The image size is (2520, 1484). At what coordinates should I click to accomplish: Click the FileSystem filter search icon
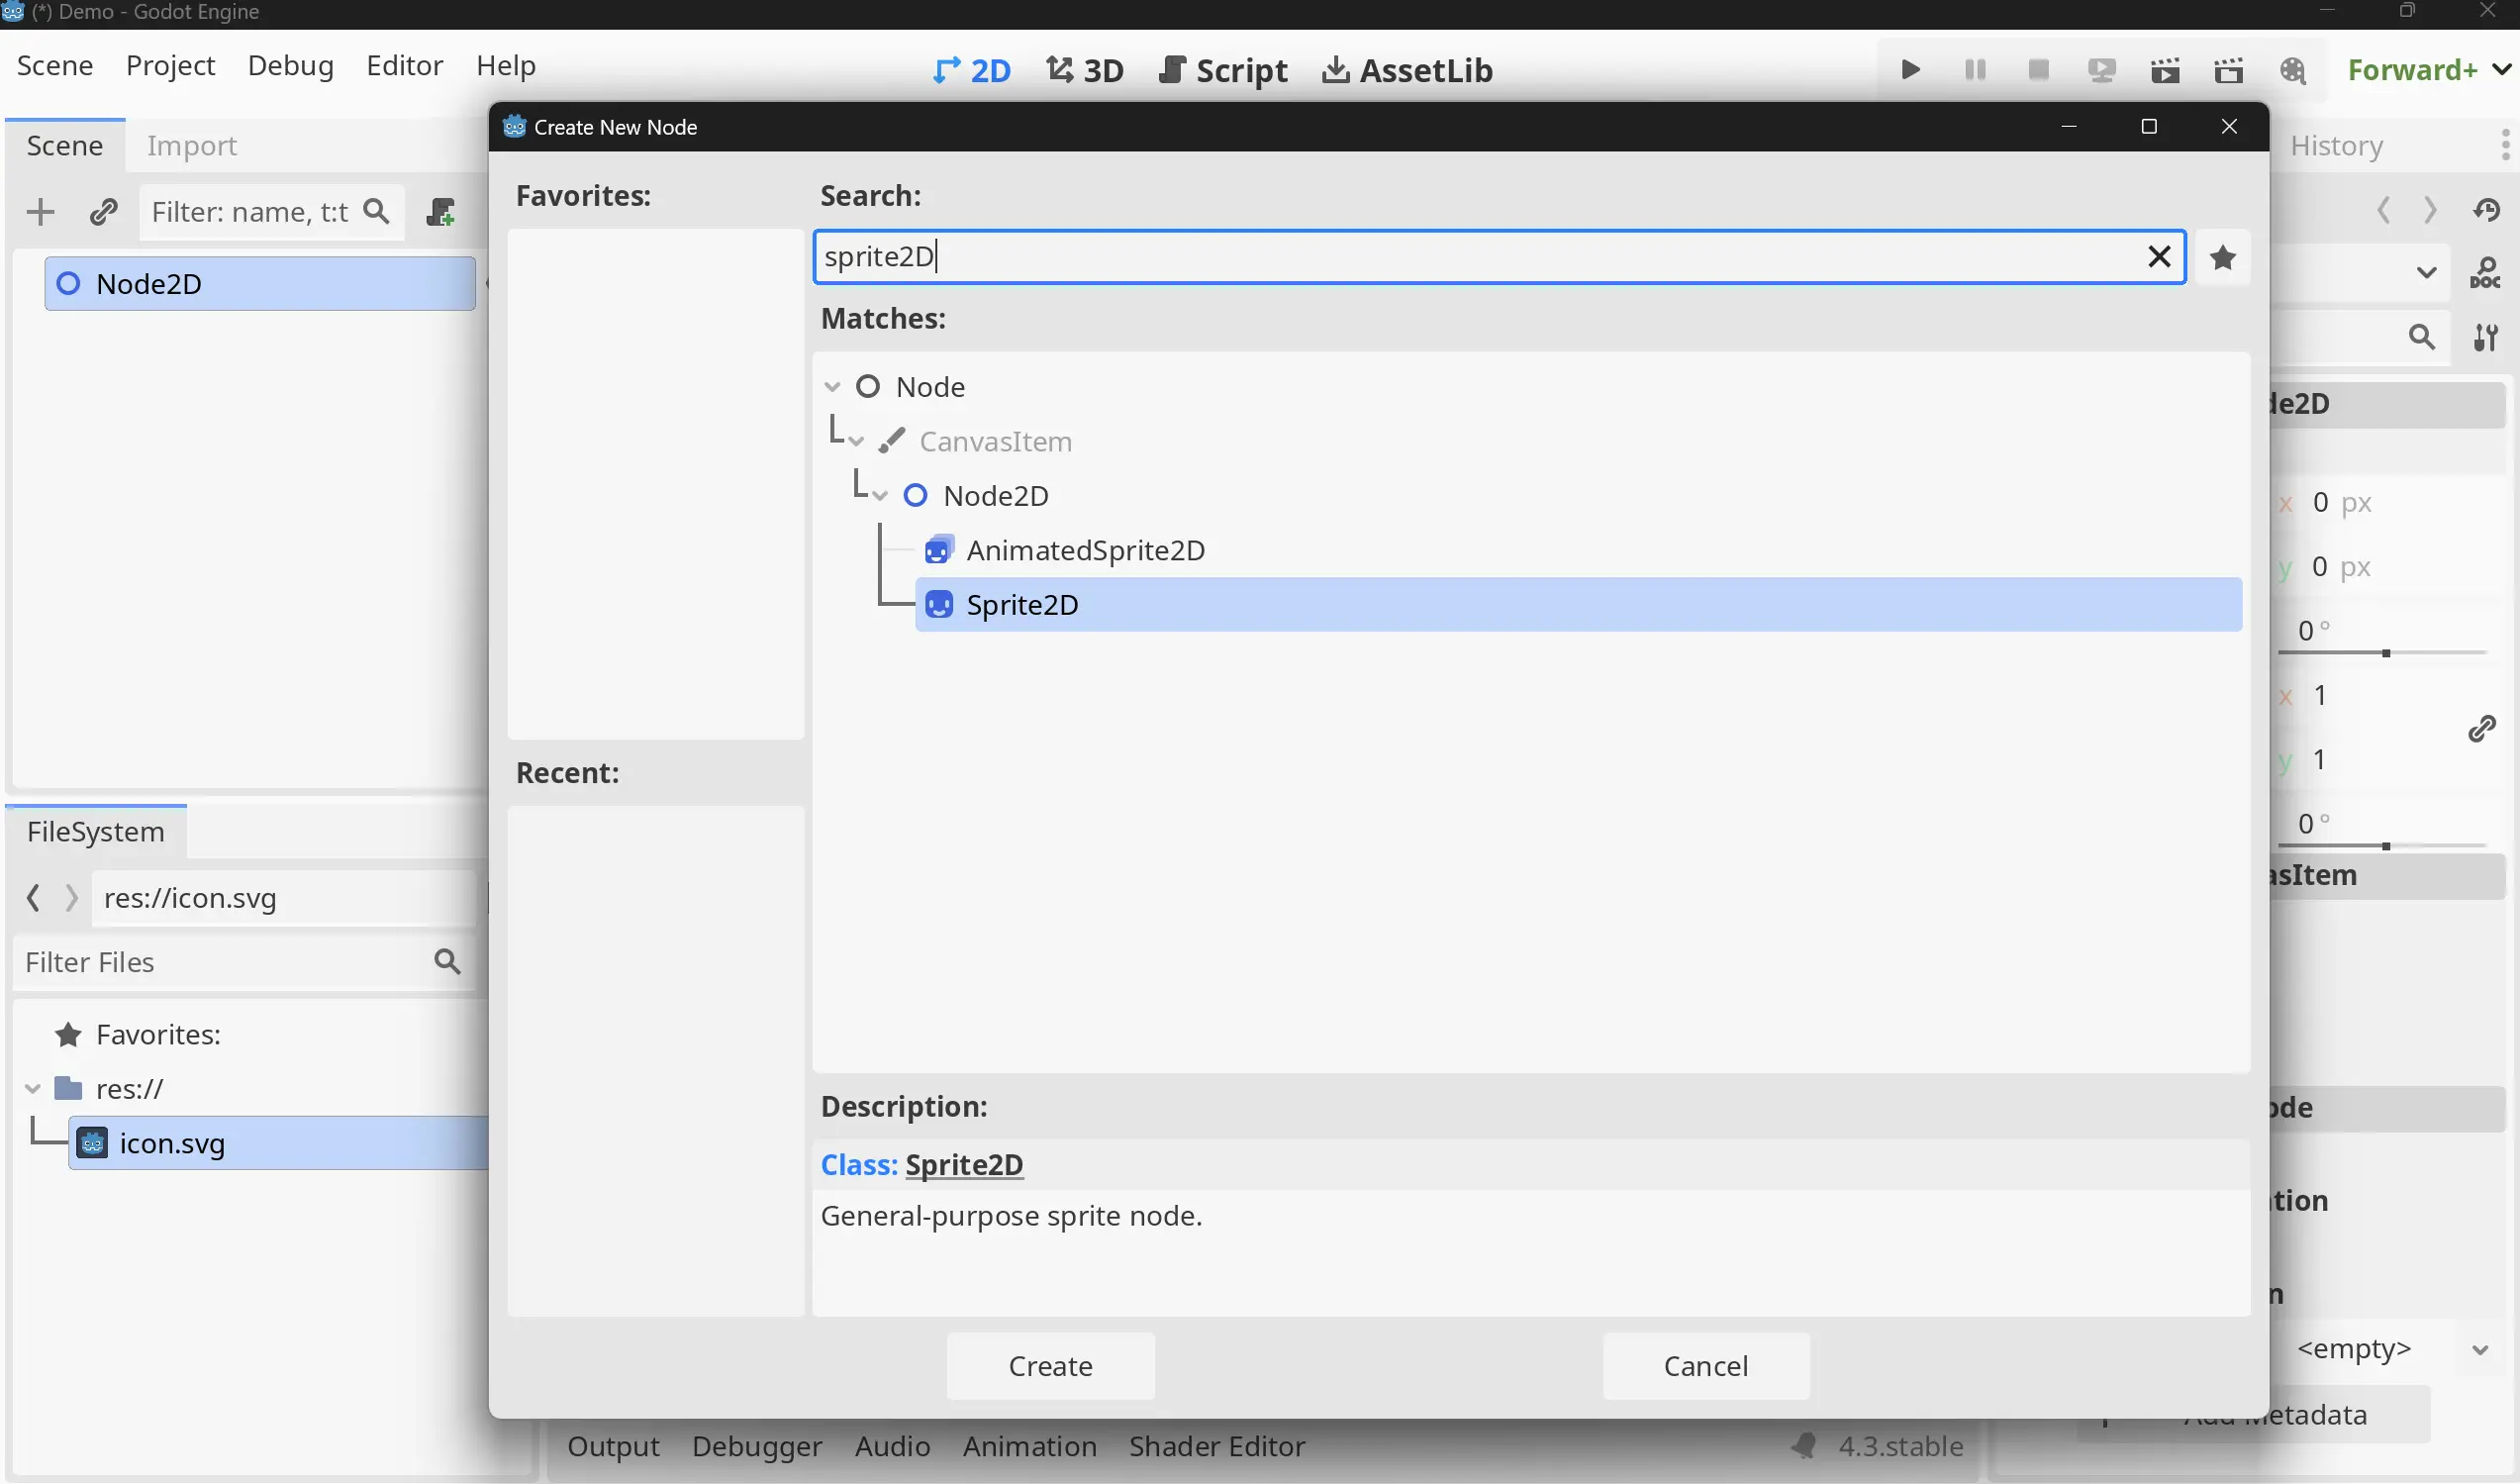pyautogui.click(x=447, y=962)
